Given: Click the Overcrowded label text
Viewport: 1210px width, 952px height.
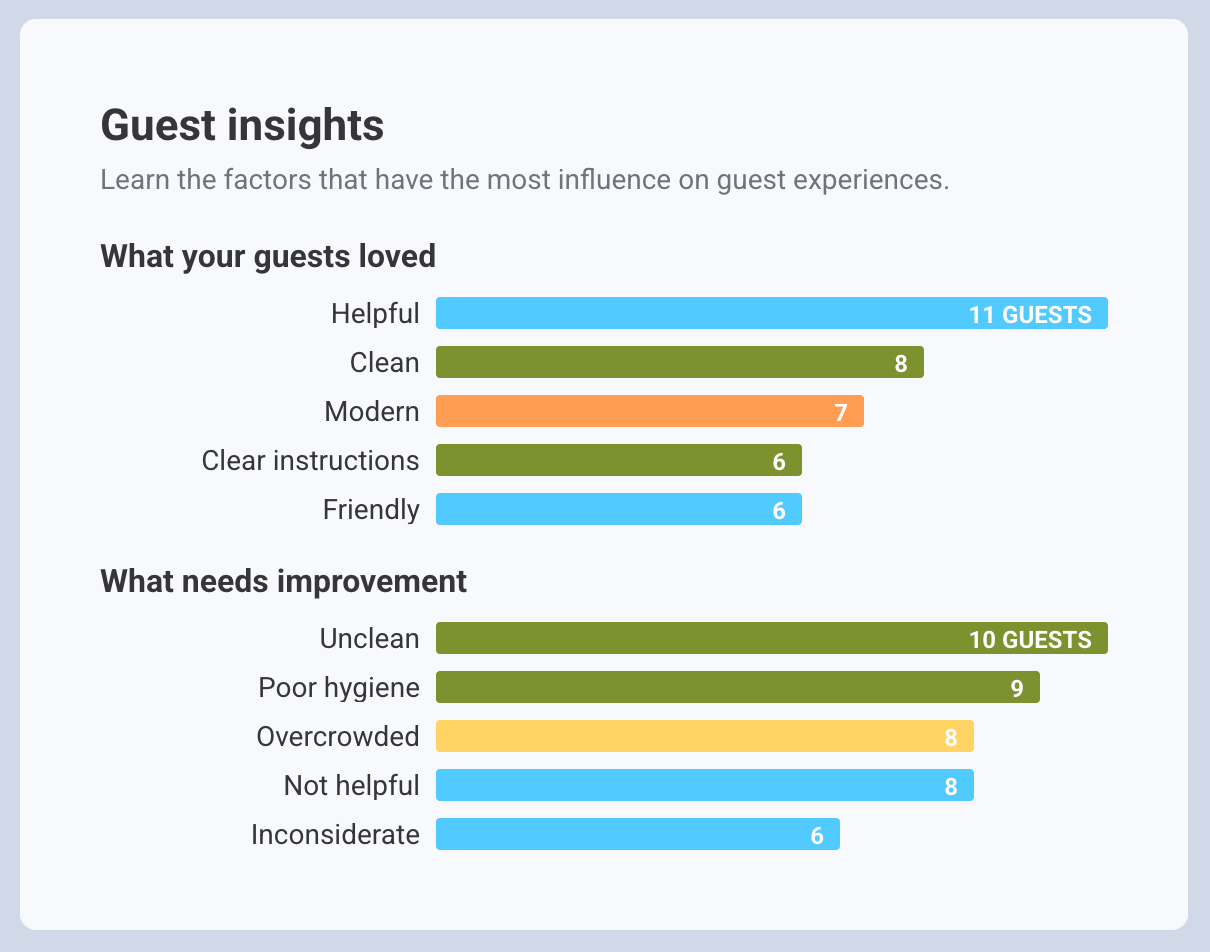Looking at the screenshot, I should (338, 737).
